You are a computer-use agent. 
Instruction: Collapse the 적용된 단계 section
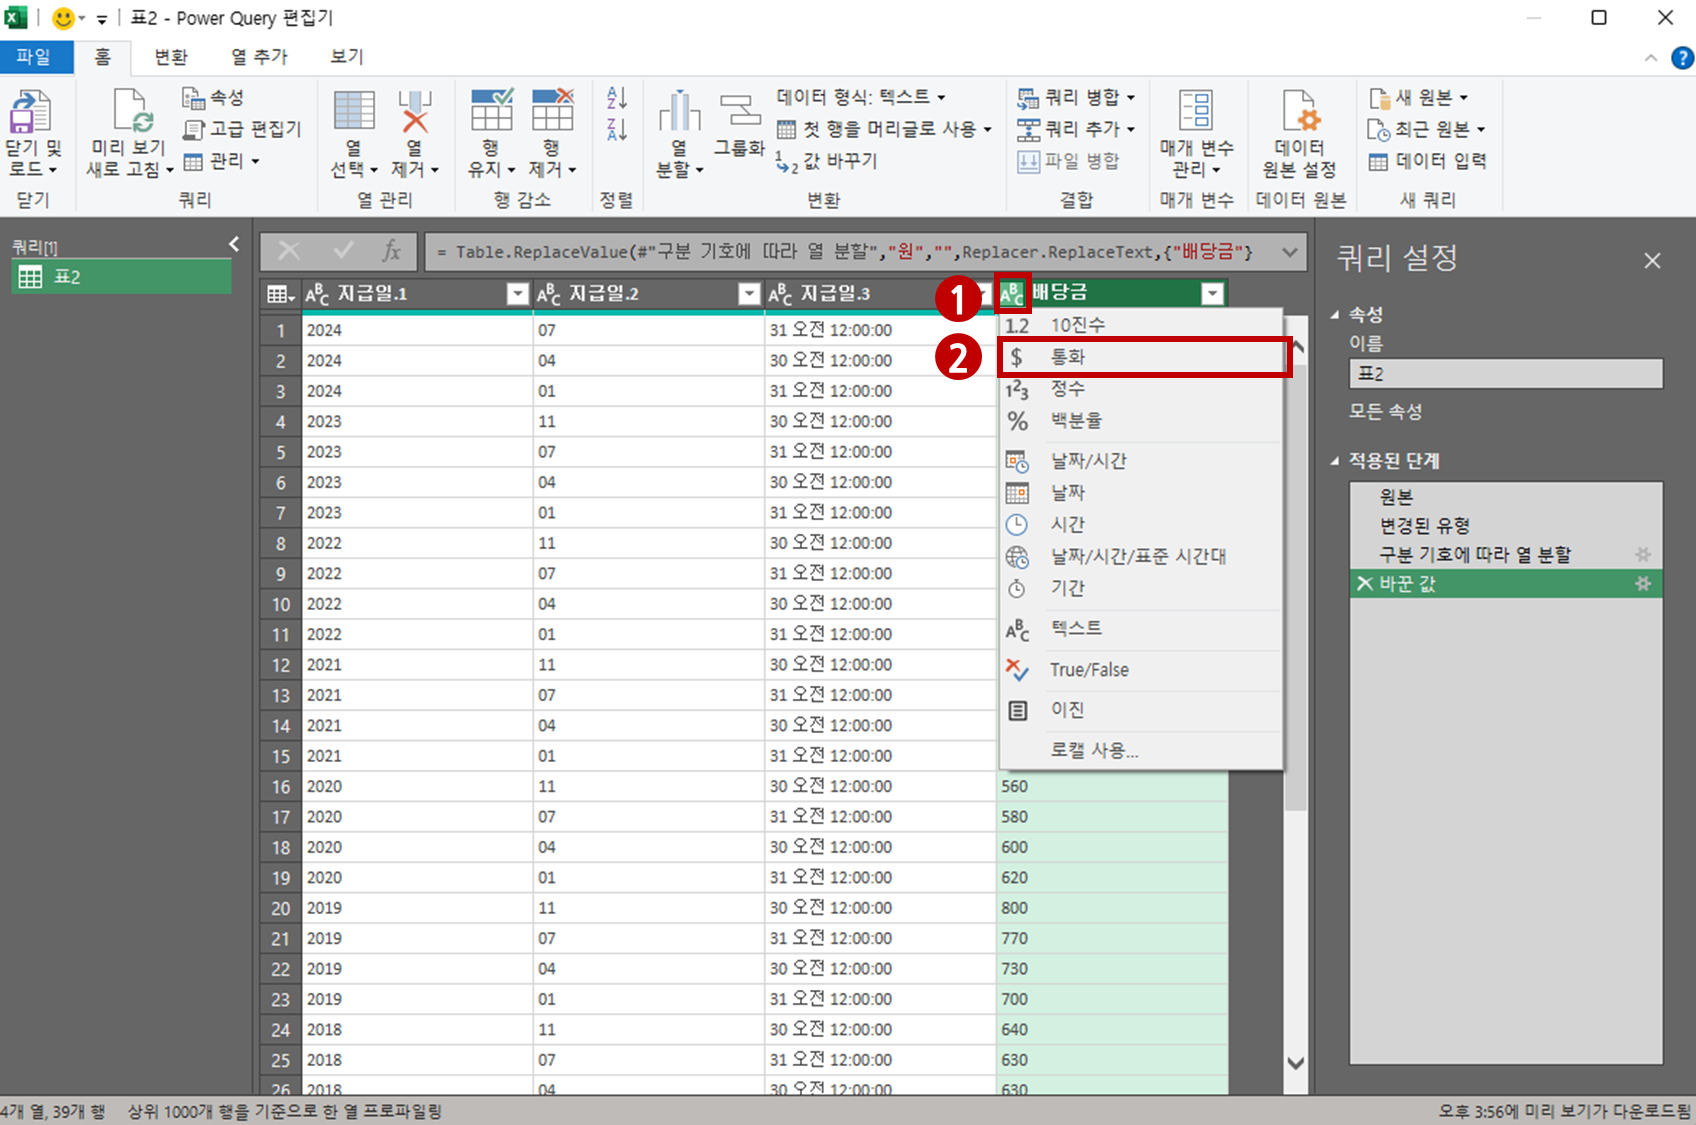tap(1335, 461)
